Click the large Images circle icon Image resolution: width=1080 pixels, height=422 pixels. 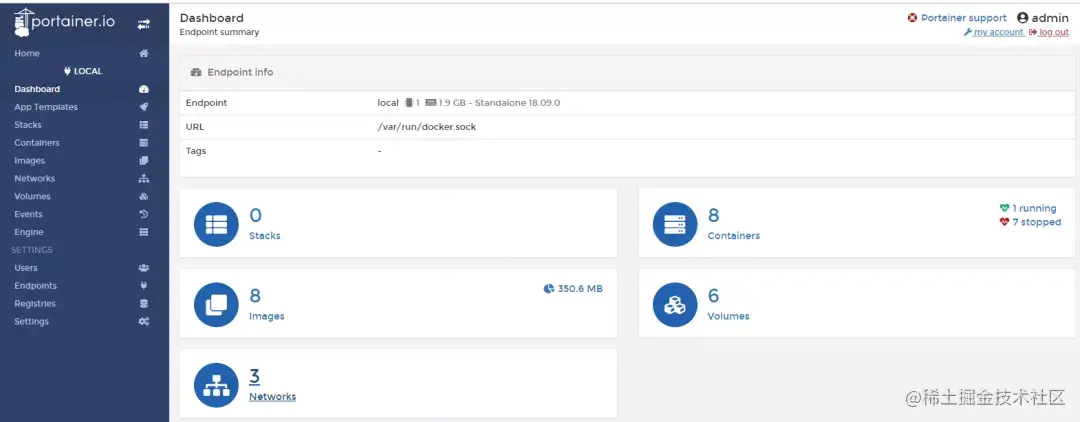[x=216, y=305]
